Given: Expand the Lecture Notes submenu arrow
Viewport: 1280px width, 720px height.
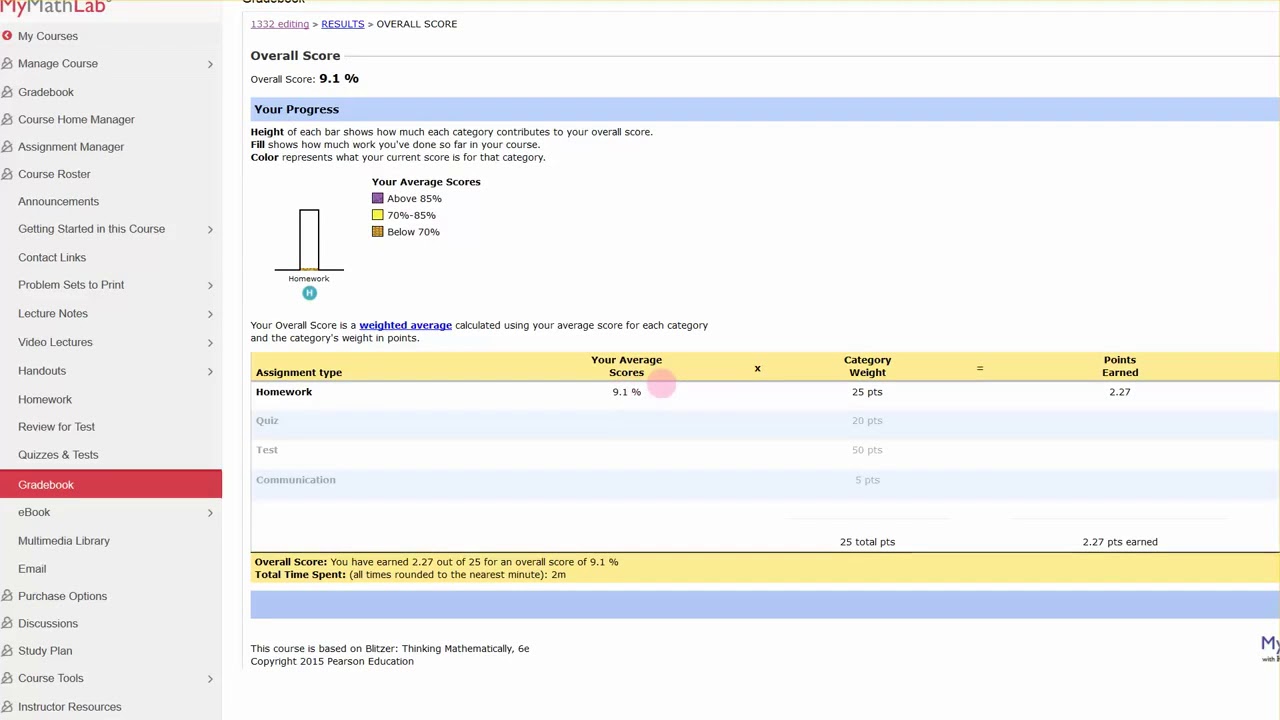Looking at the screenshot, I should point(210,314).
